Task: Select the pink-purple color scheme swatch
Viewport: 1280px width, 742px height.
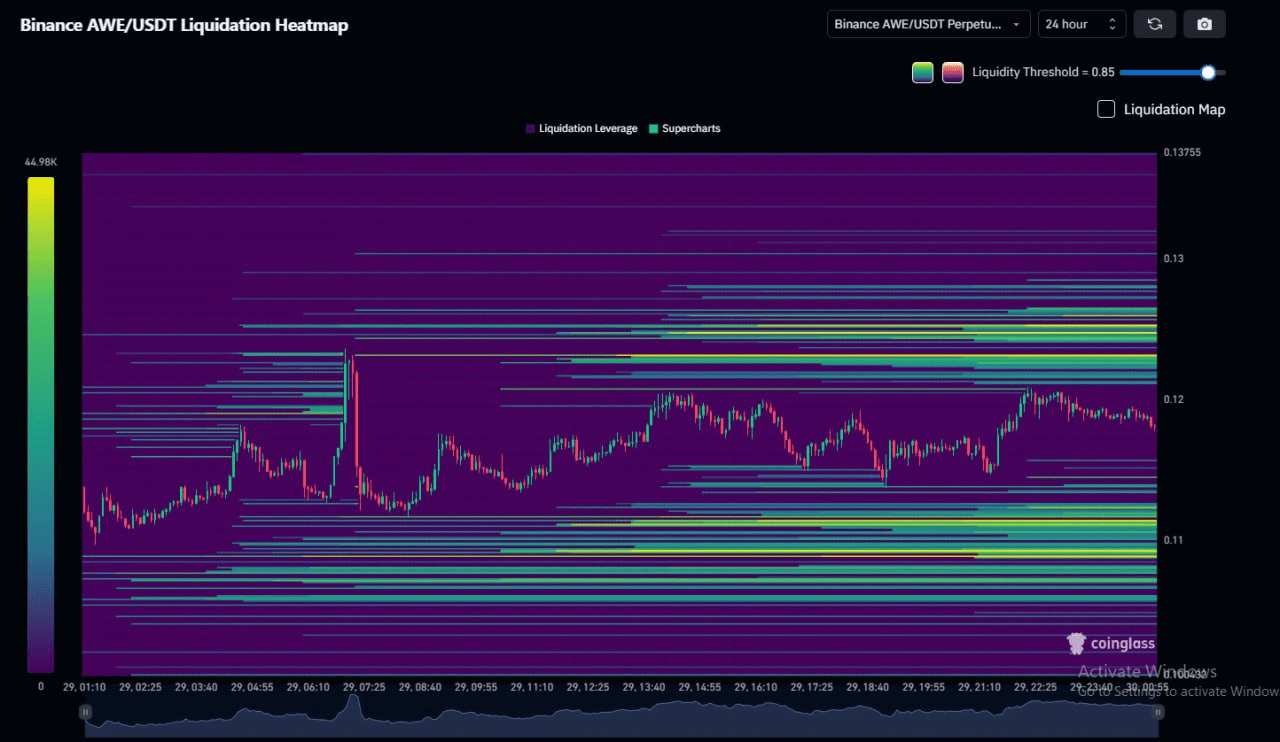Action: click(952, 72)
